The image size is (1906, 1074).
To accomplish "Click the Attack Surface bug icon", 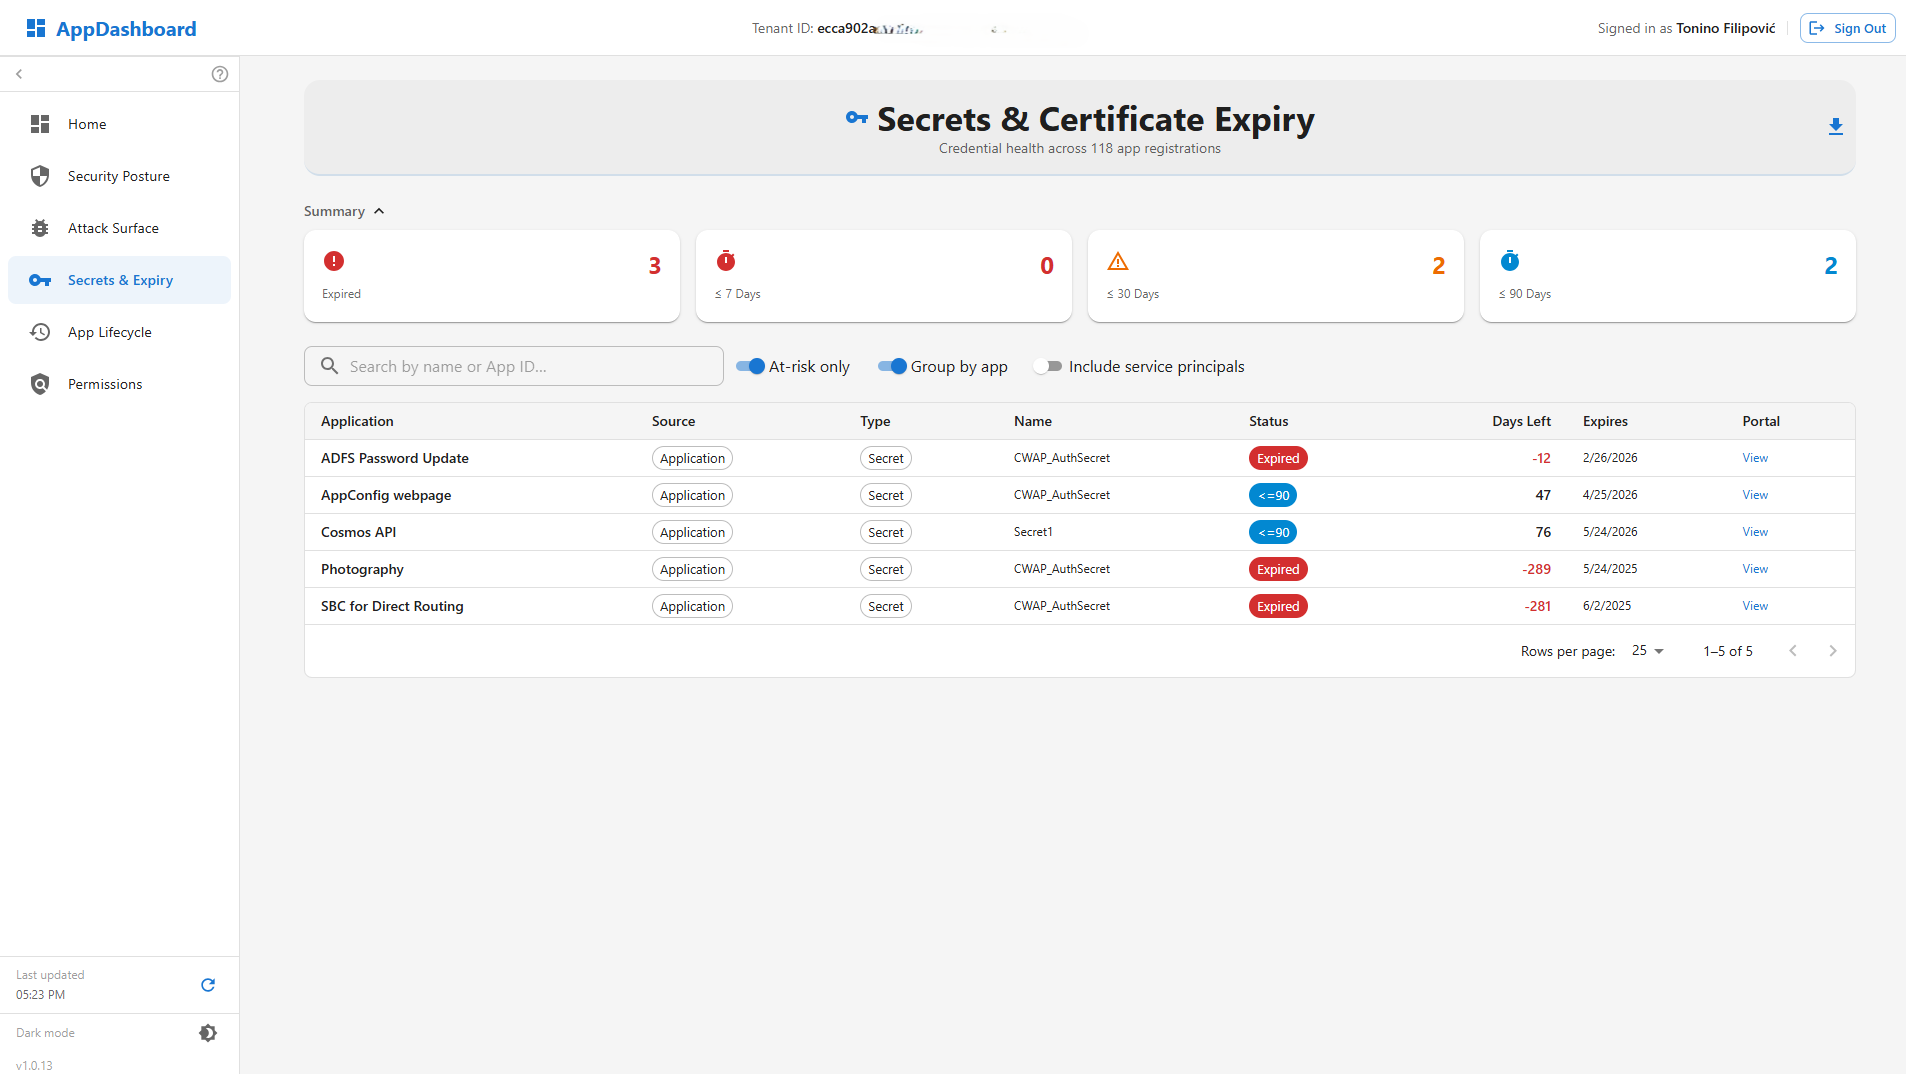I will (40, 228).
